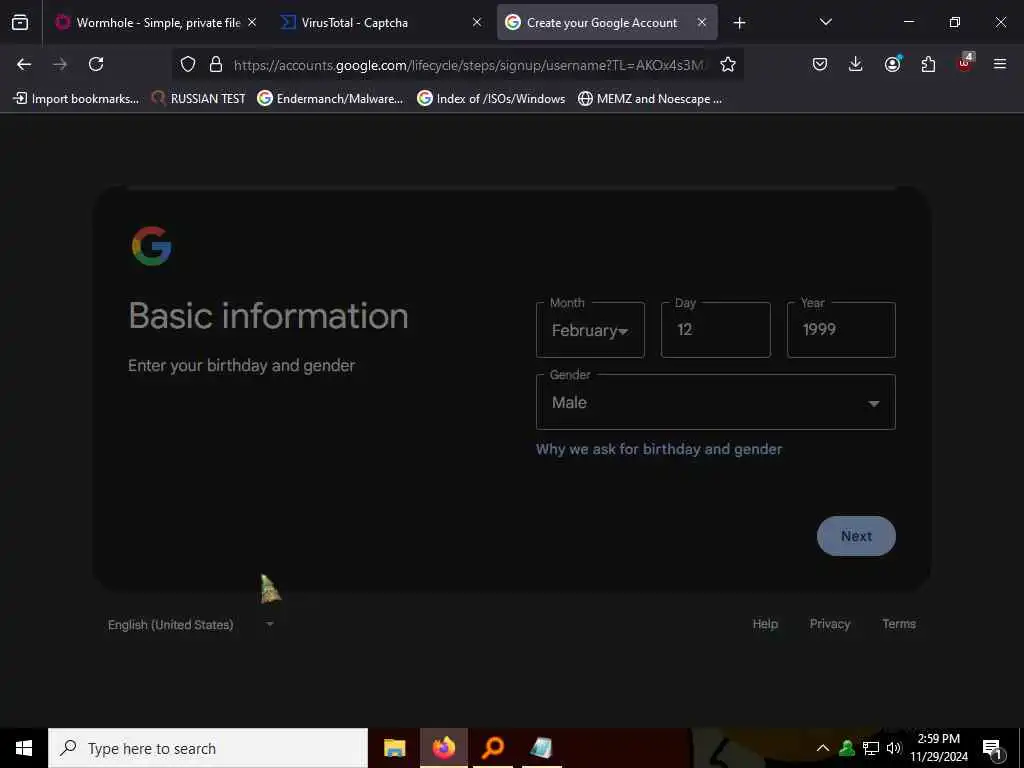The image size is (1024, 768).
Task: Open File Explorer from taskbar
Action: pos(394,748)
